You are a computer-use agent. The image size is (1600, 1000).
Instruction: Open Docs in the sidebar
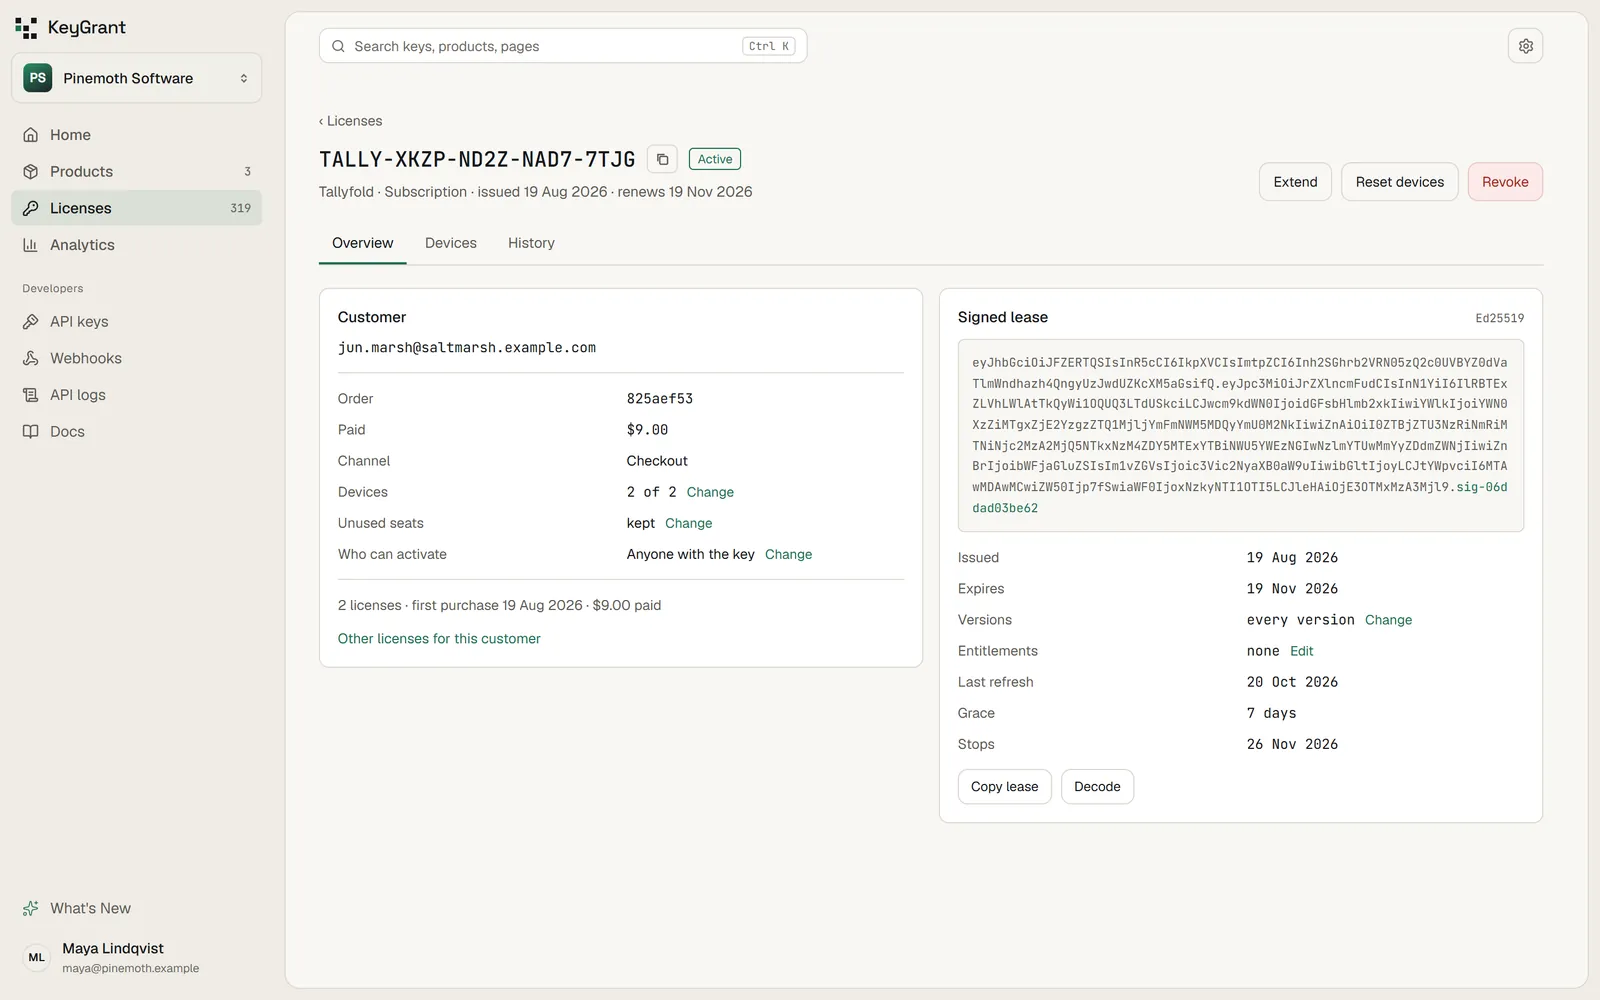tap(136, 432)
